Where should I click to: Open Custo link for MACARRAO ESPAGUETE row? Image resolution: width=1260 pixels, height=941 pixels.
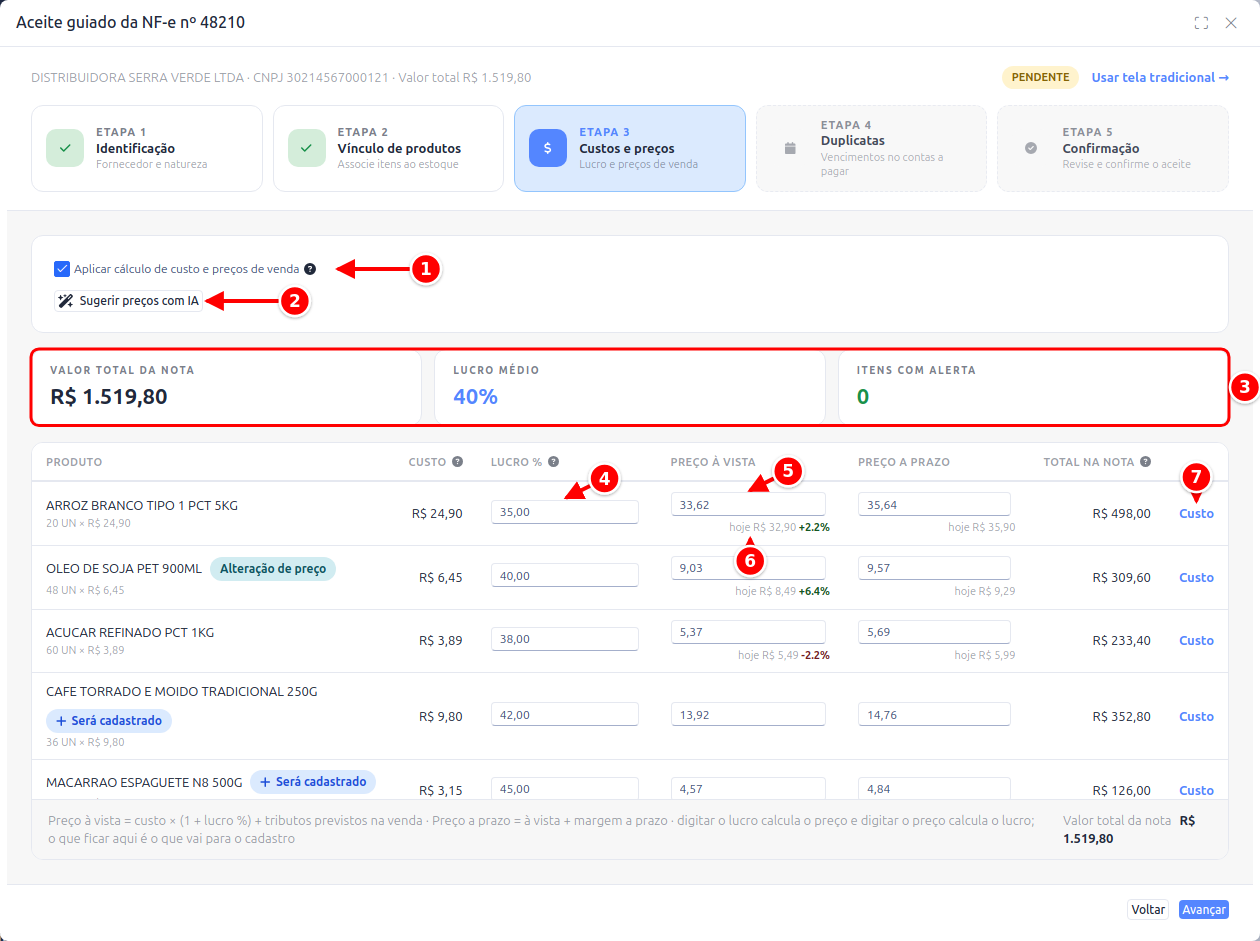pyautogui.click(x=1196, y=790)
